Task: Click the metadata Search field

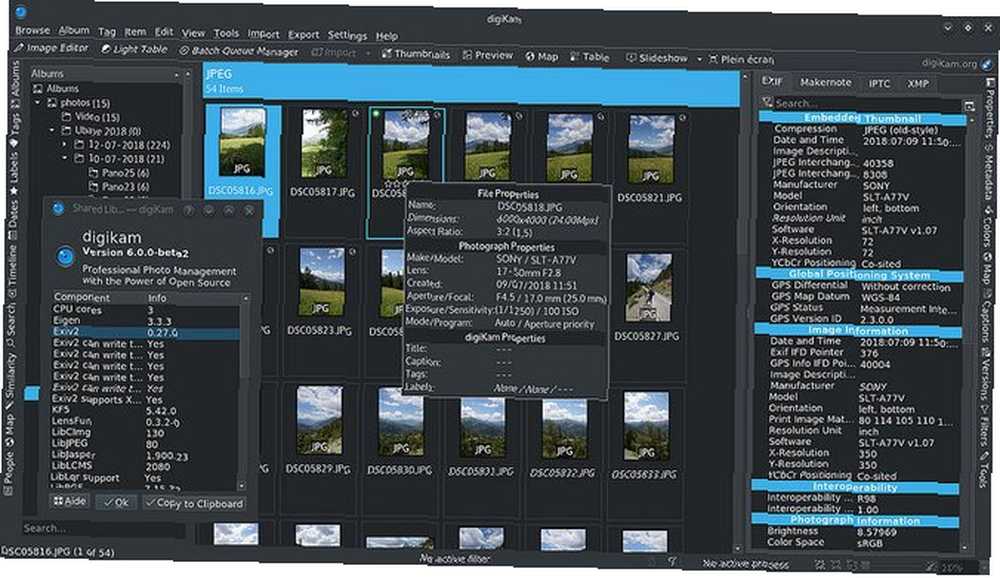Action: point(866,103)
